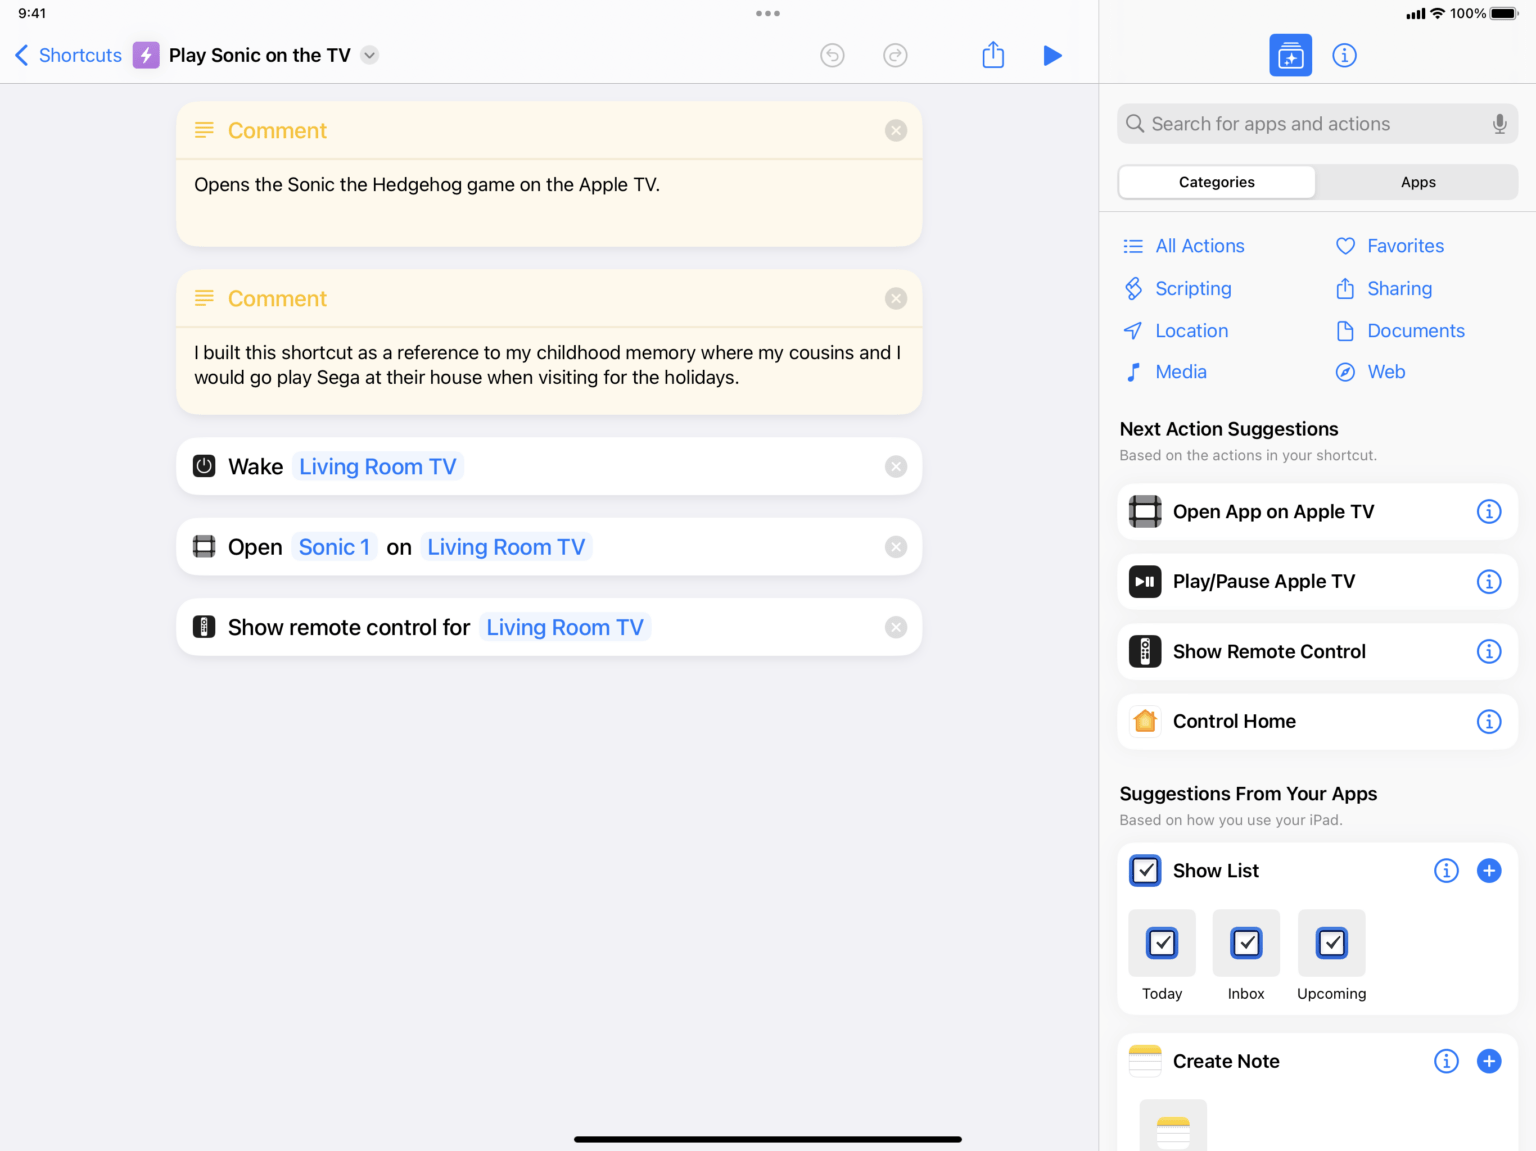Click the redo arrow icon

click(x=895, y=56)
